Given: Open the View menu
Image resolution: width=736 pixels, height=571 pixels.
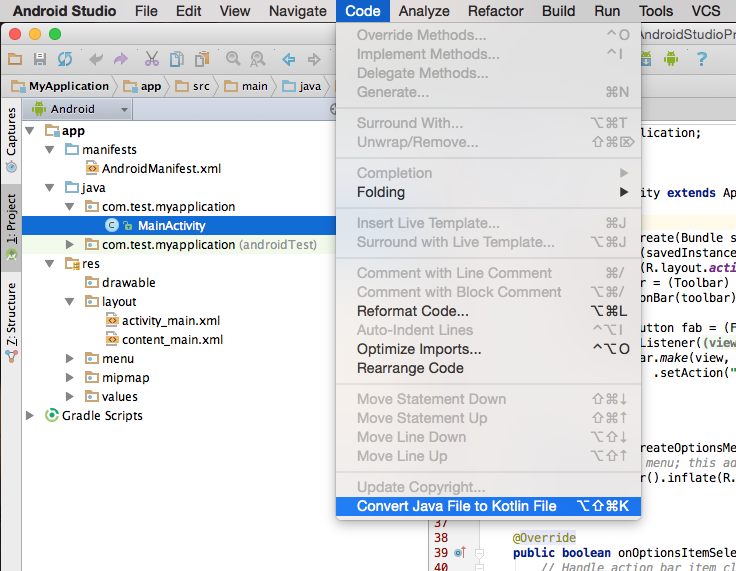Looking at the screenshot, I should coord(235,11).
